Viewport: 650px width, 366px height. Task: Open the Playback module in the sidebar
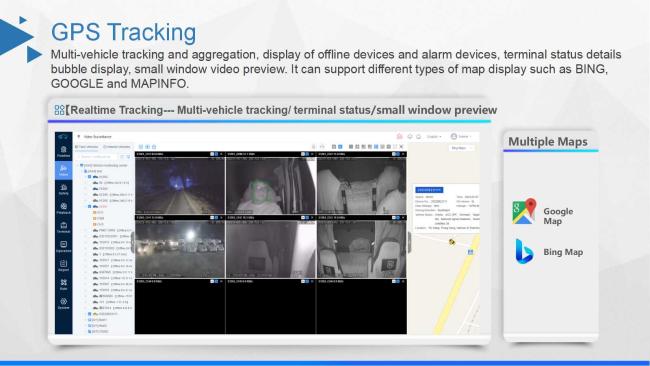[x=63, y=208]
